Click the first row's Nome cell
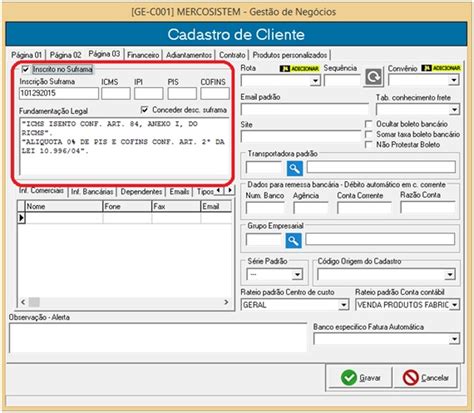Screen dimensions: 474x413 click(64, 218)
